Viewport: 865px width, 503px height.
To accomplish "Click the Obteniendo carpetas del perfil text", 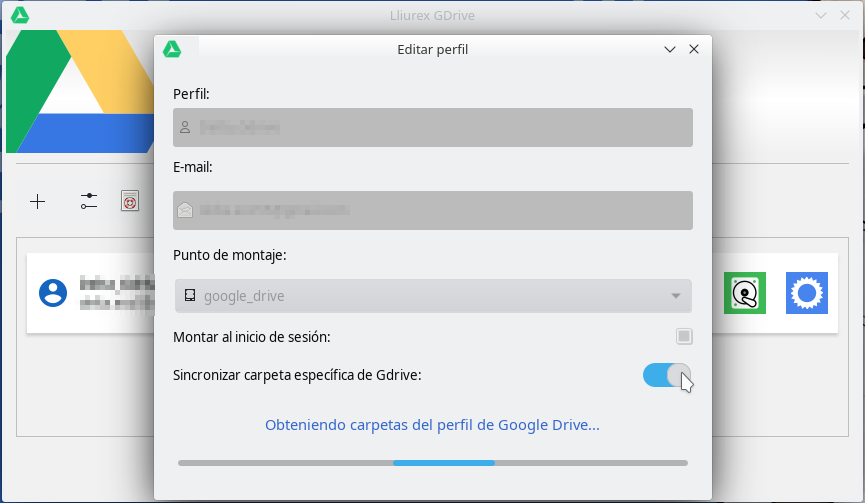I will pyautogui.click(x=432, y=425).
